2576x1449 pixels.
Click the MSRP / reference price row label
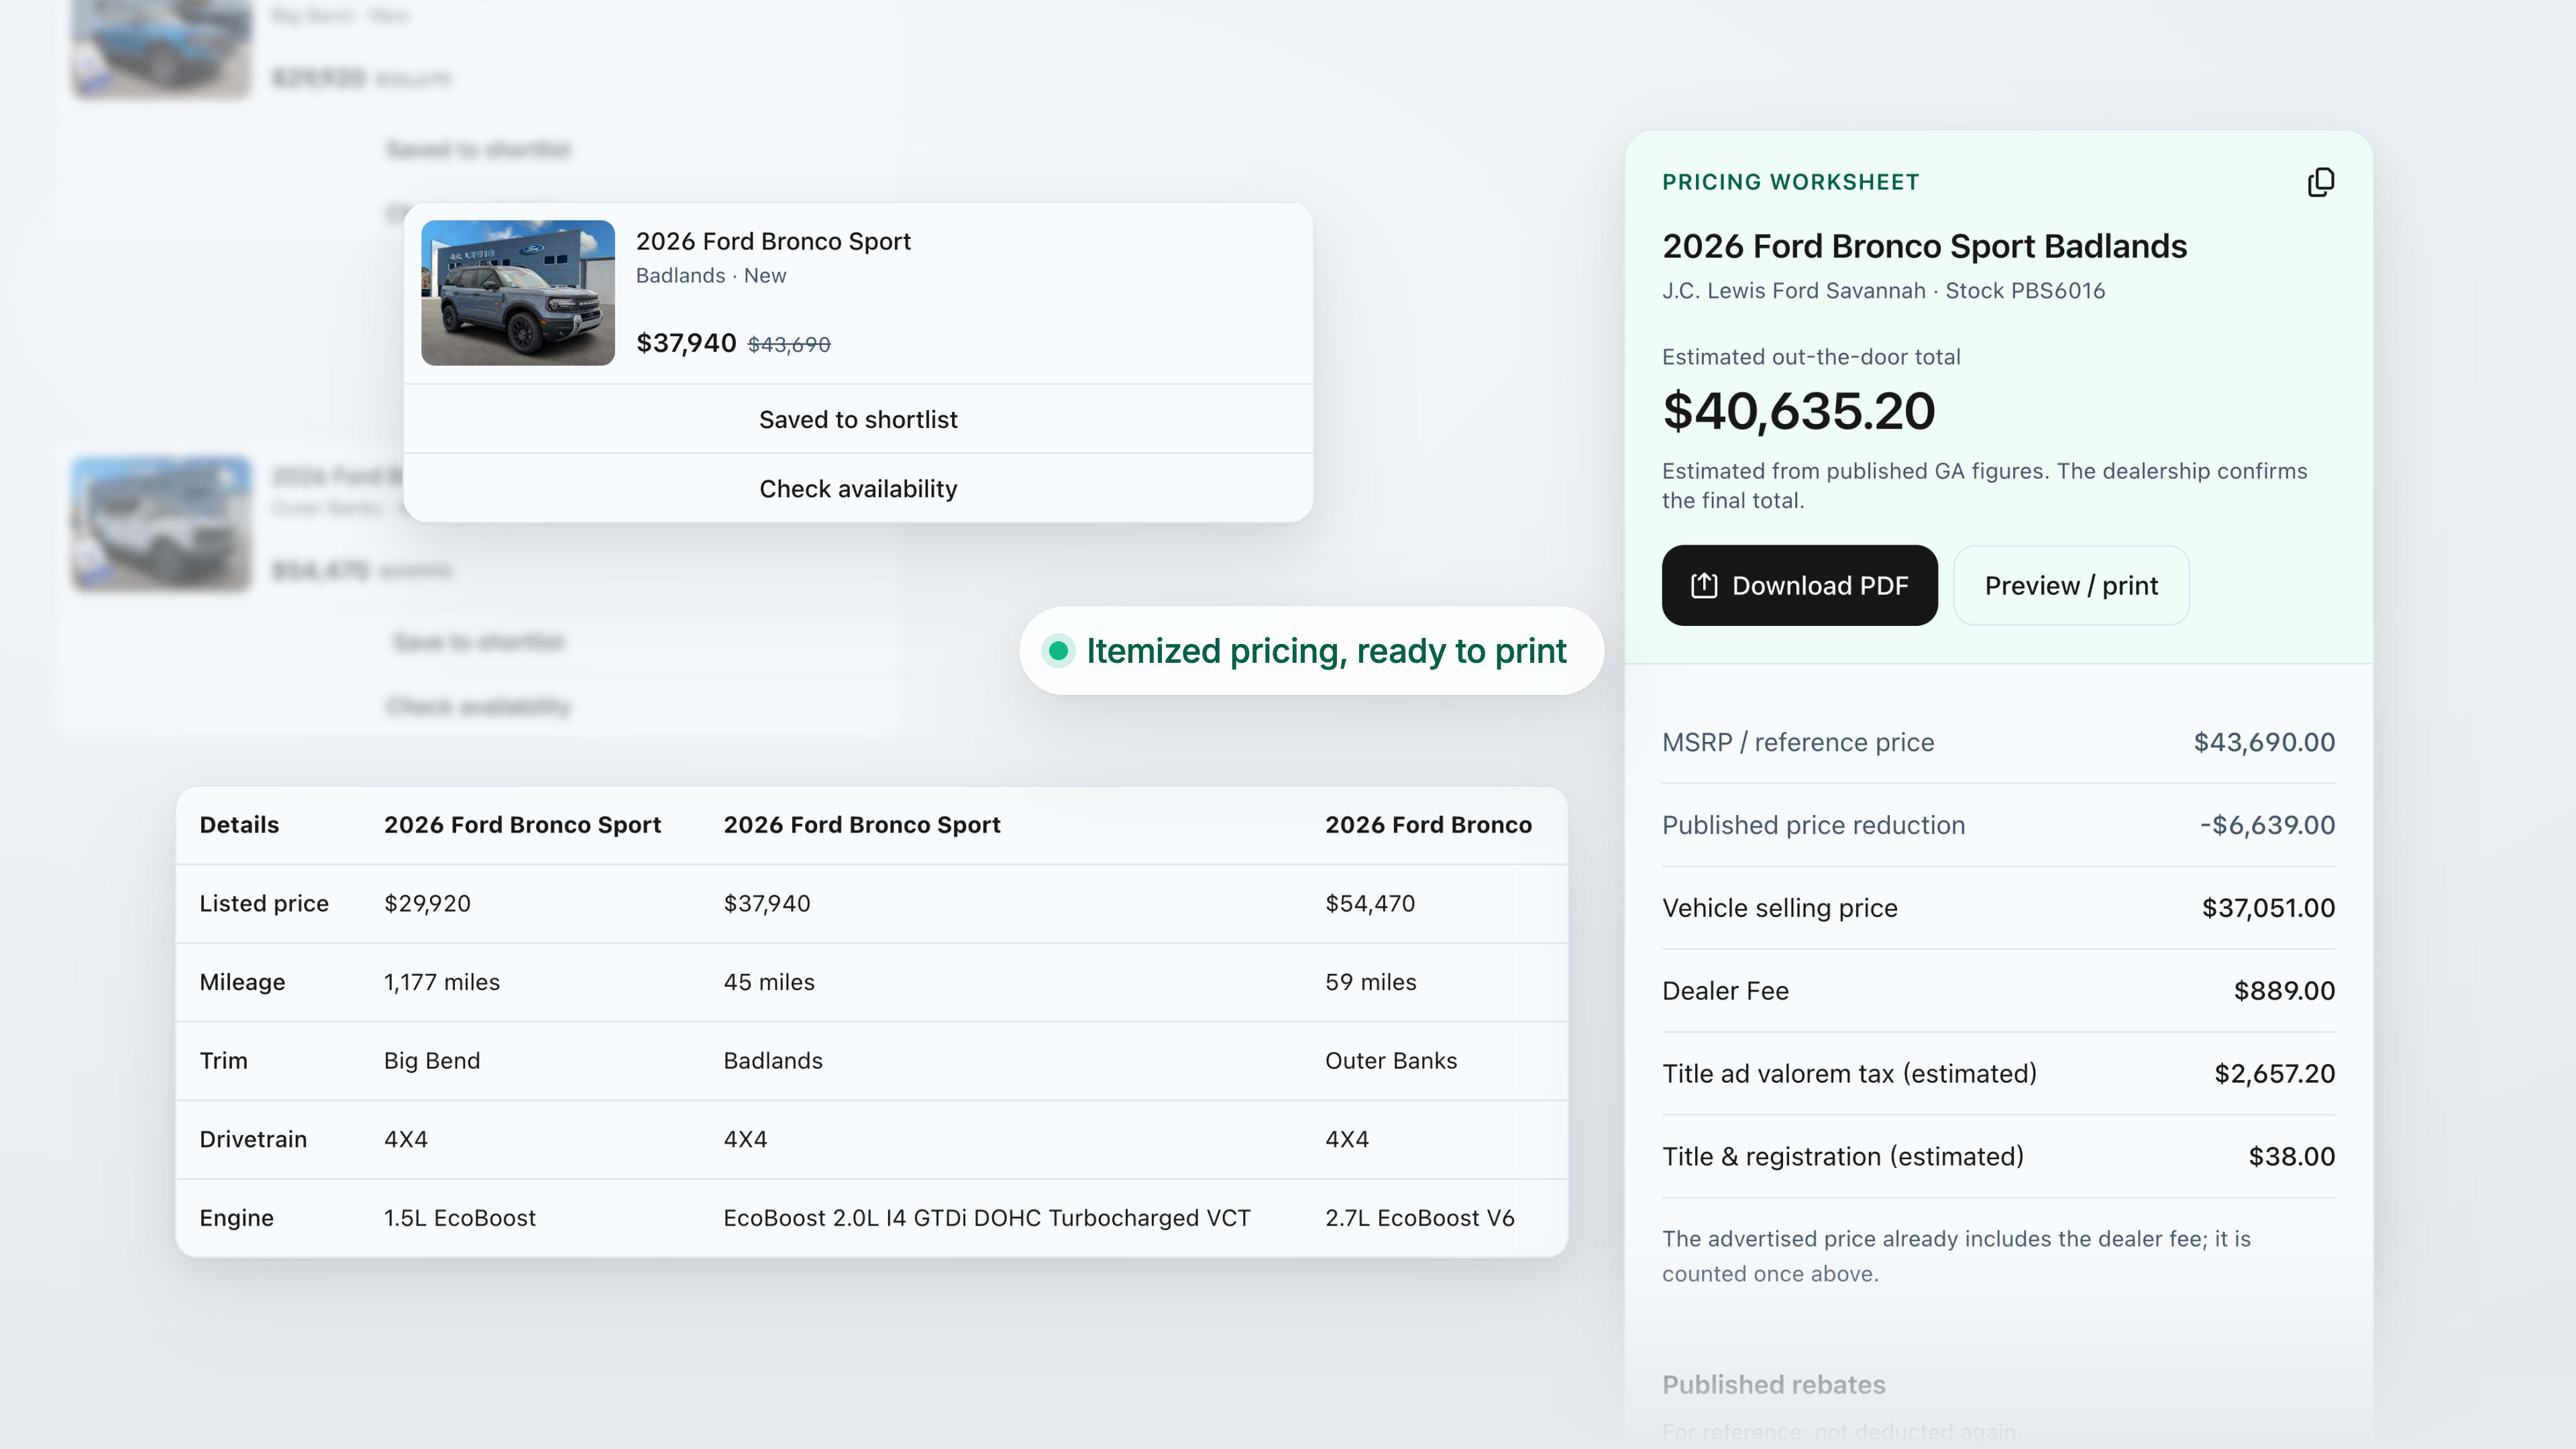click(x=1798, y=742)
